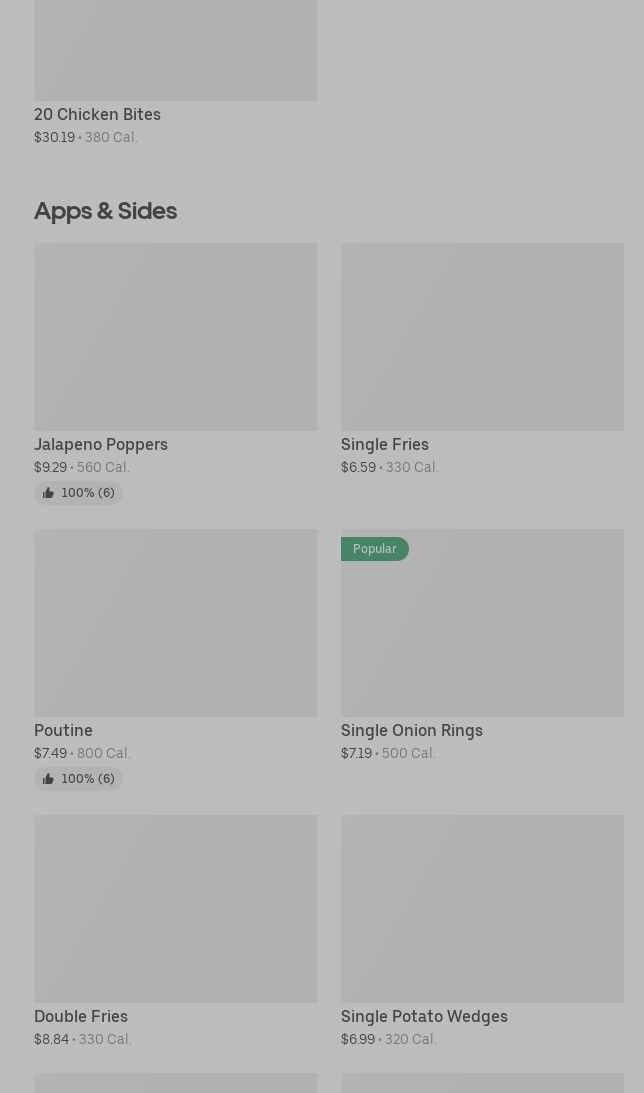This screenshot has height=1093, width=644.
Task: Select the 20 Chicken Bites title
Action: tap(98, 114)
